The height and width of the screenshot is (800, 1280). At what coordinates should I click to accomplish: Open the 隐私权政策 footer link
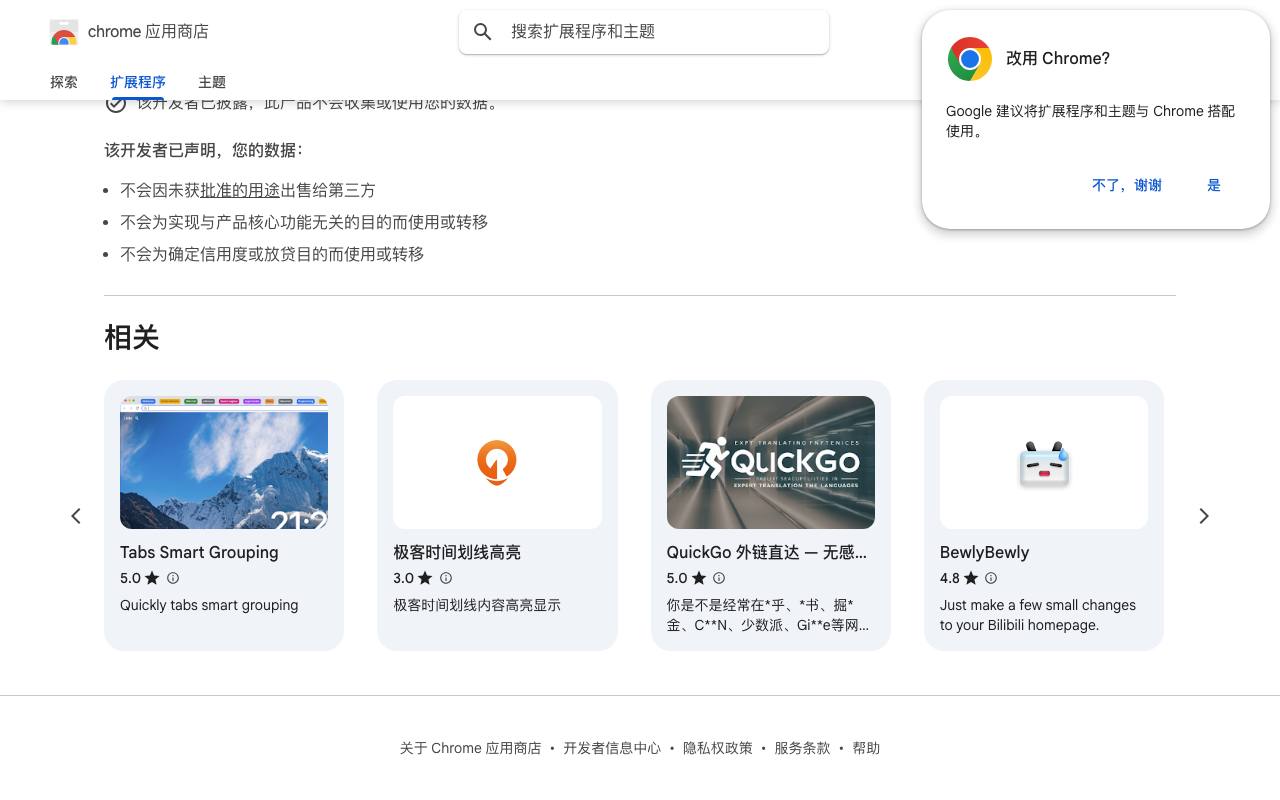718,748
